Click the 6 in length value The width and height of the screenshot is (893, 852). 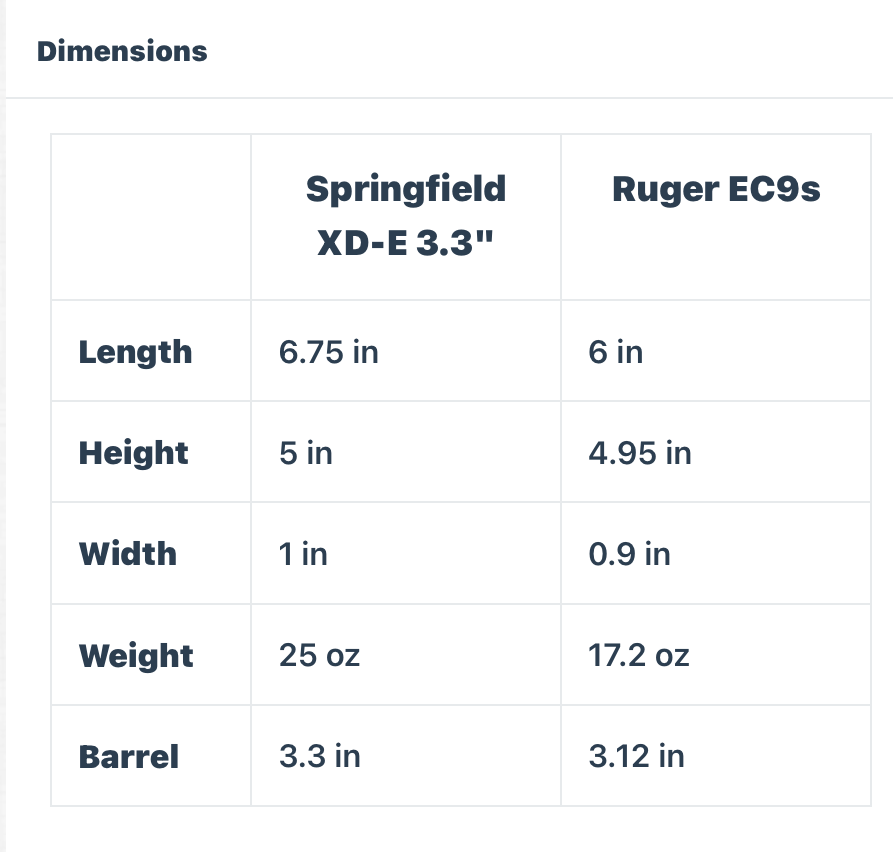coord(616,352)
